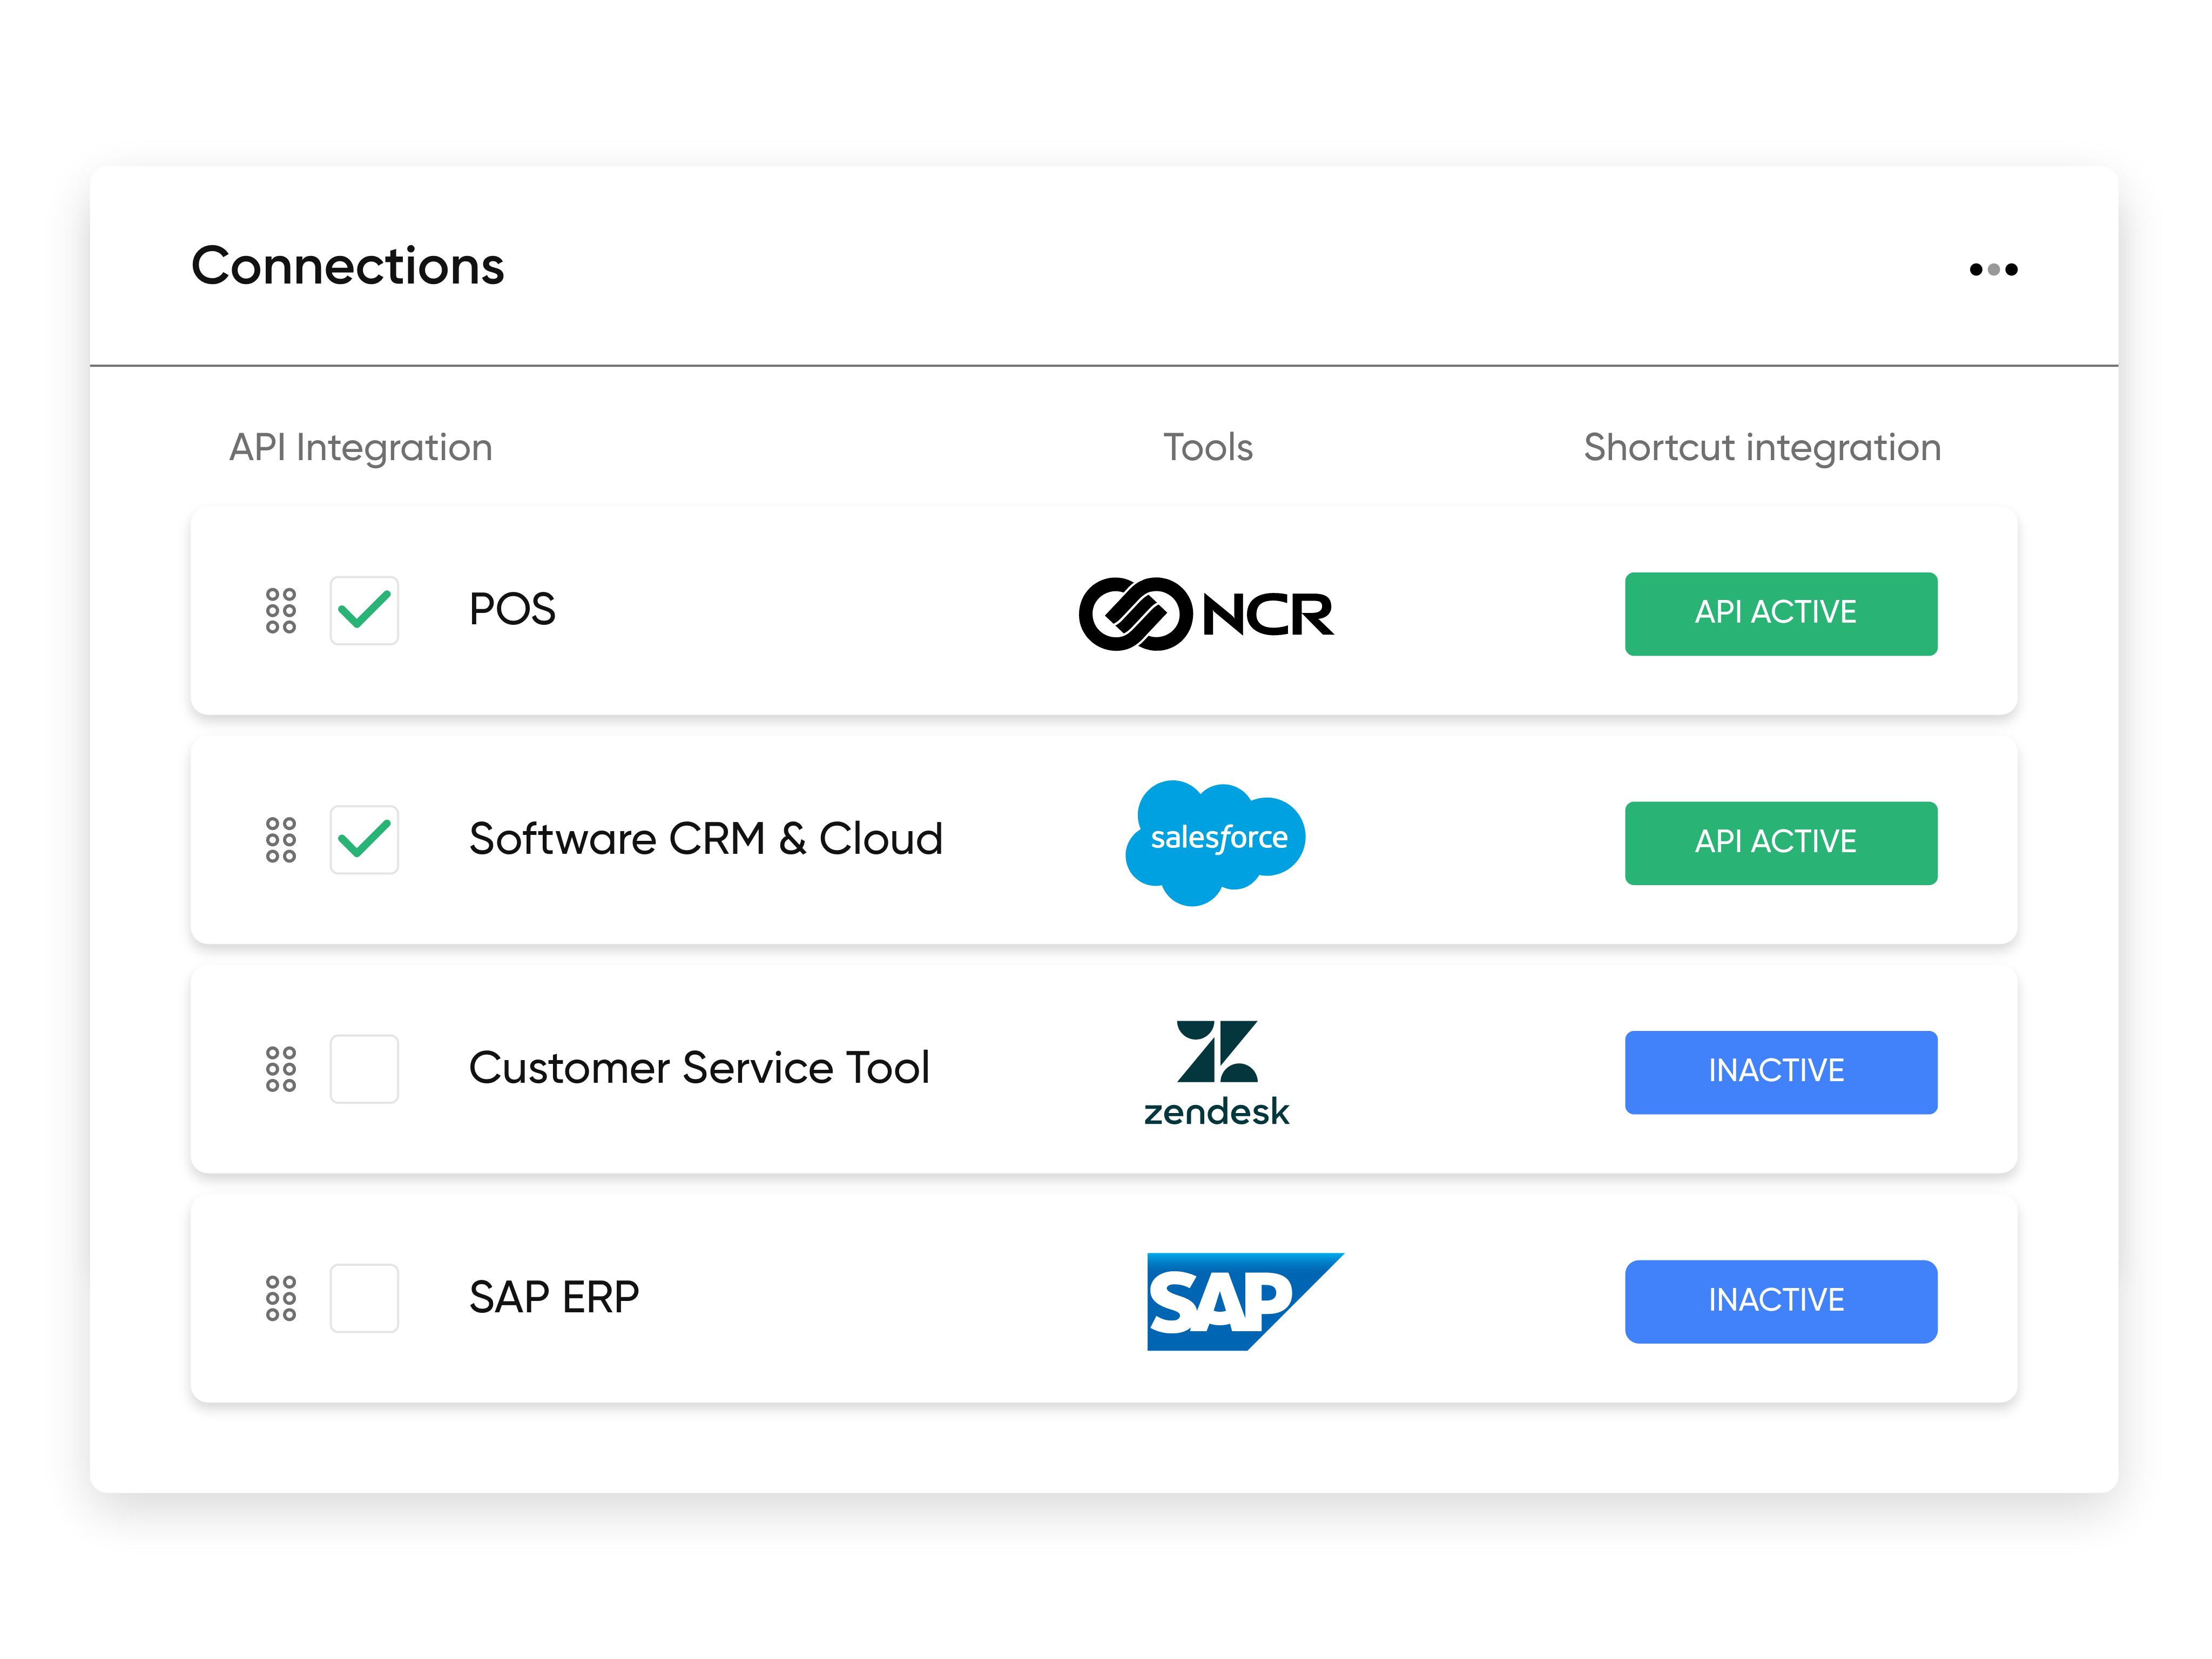Screen dimensions: 2212x1659
Task: Uncheck the POS integration checkbox
Action: click(x=364, y=611)
